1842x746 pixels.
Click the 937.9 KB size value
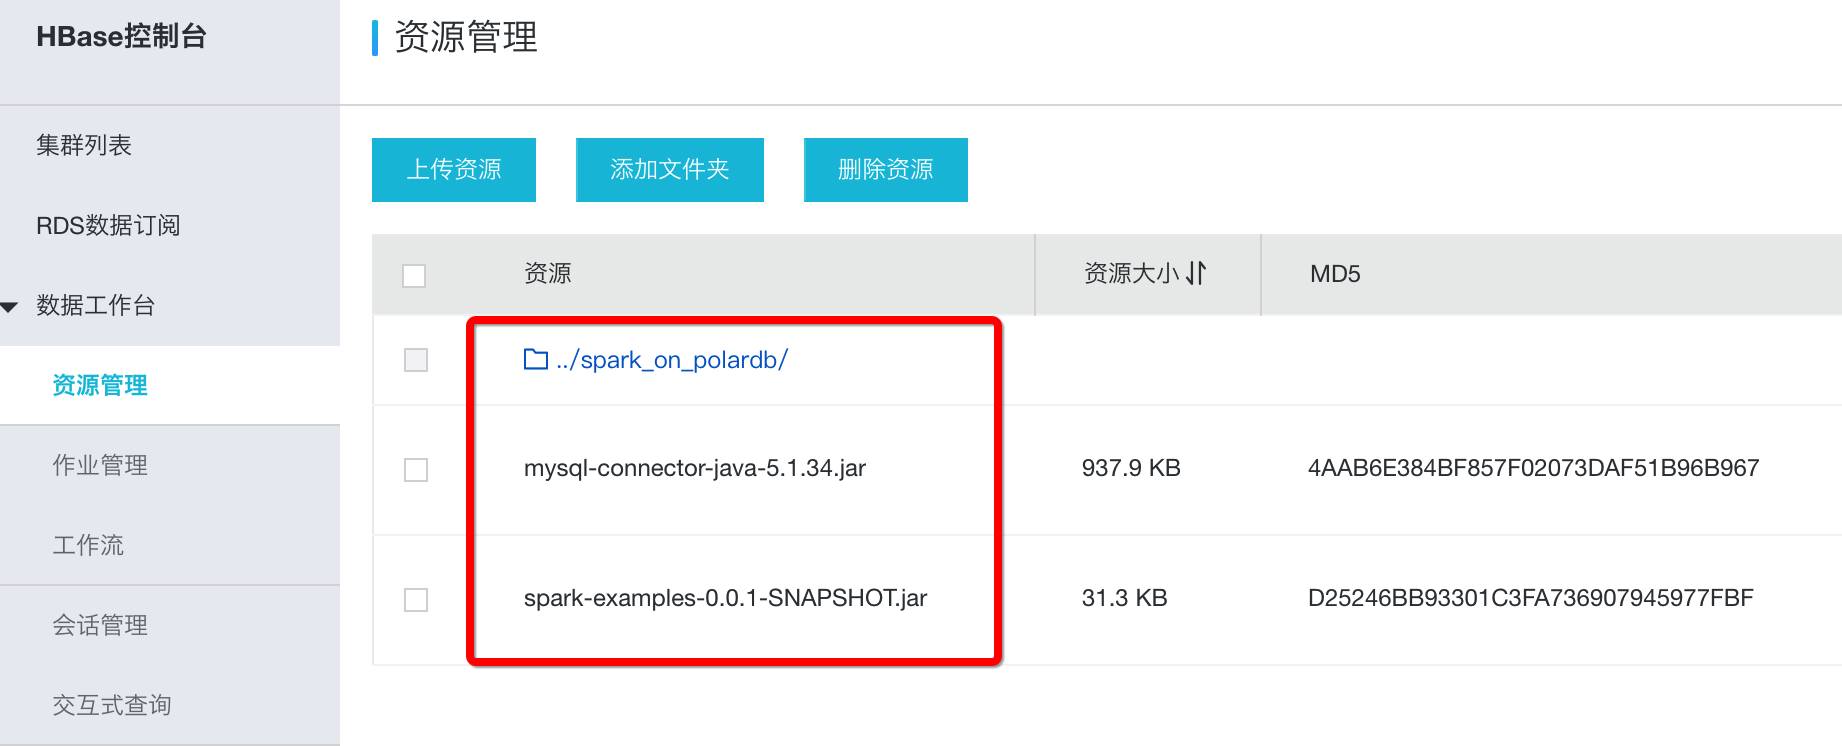coord(1131,468)
